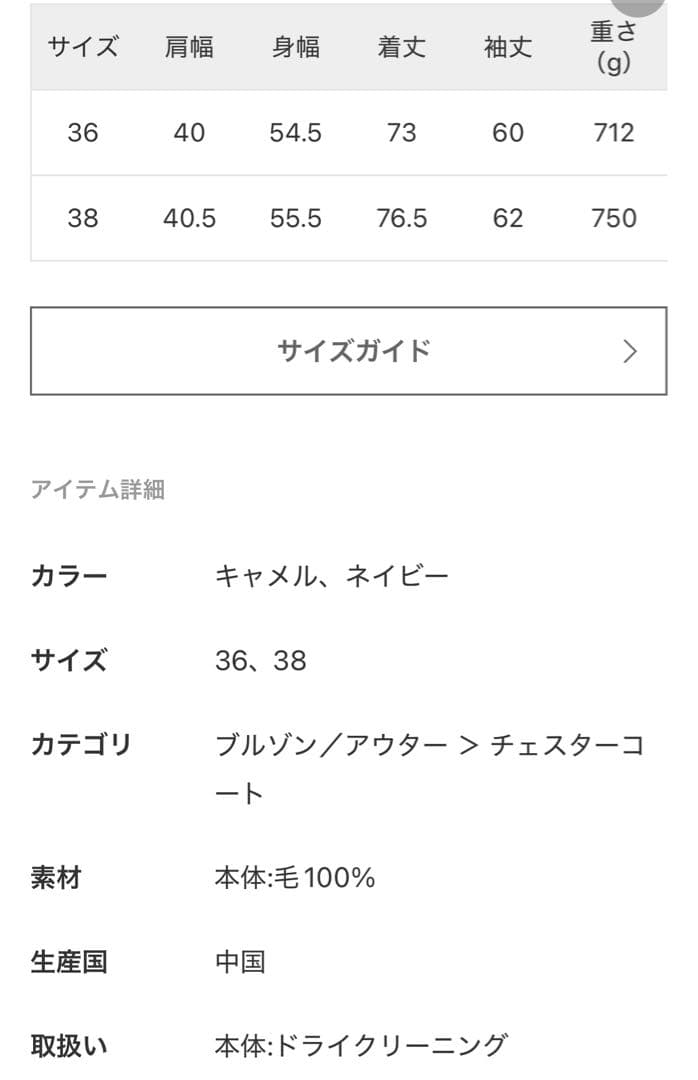This screenshot has height=1080, width=698.
Task: Click the 袖丈 column header
Action: [x=508, y=45]
